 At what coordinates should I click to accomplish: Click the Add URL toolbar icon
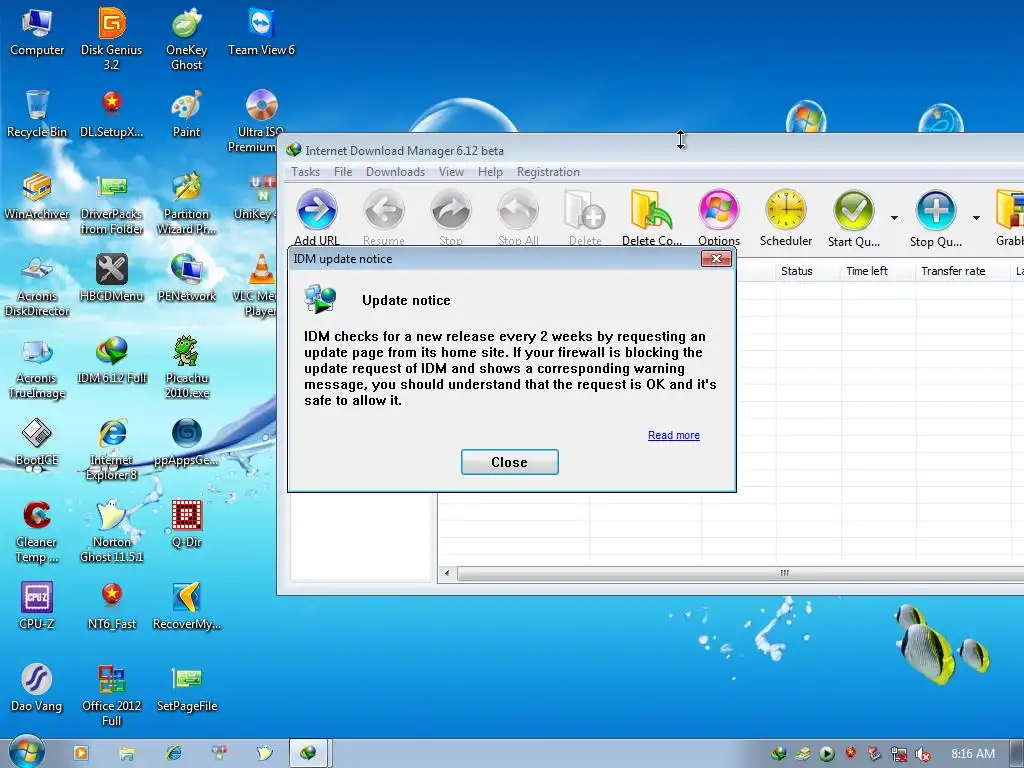[x=317, y=210]
